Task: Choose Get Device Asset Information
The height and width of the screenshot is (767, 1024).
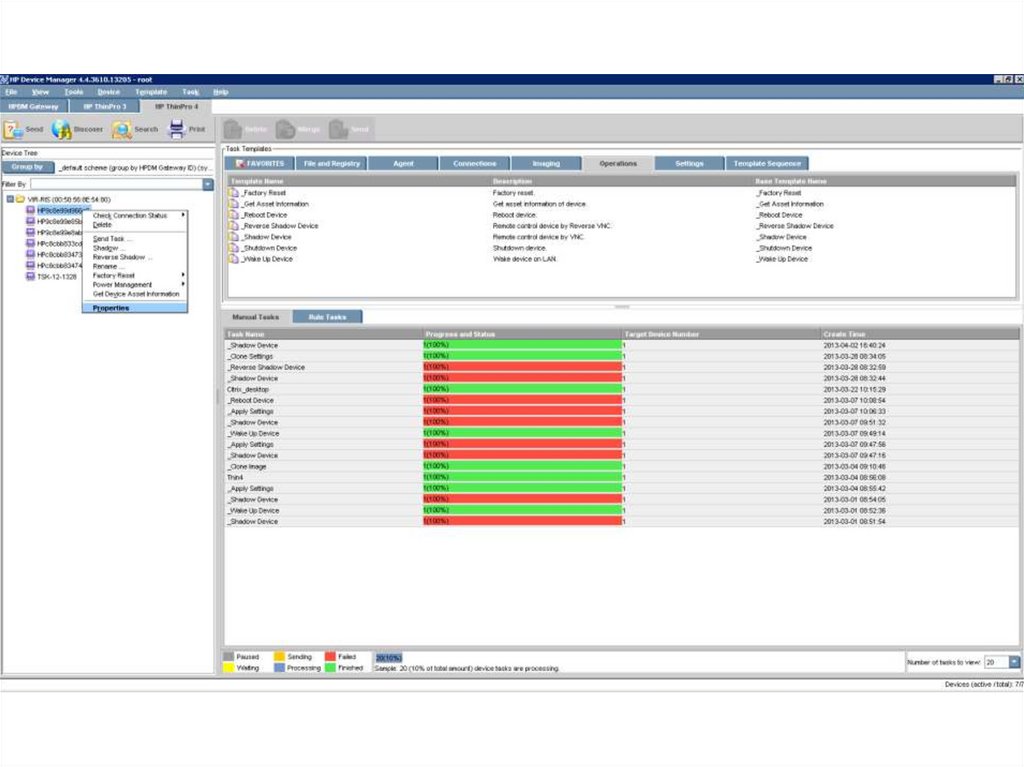Action: pos(135,294)
